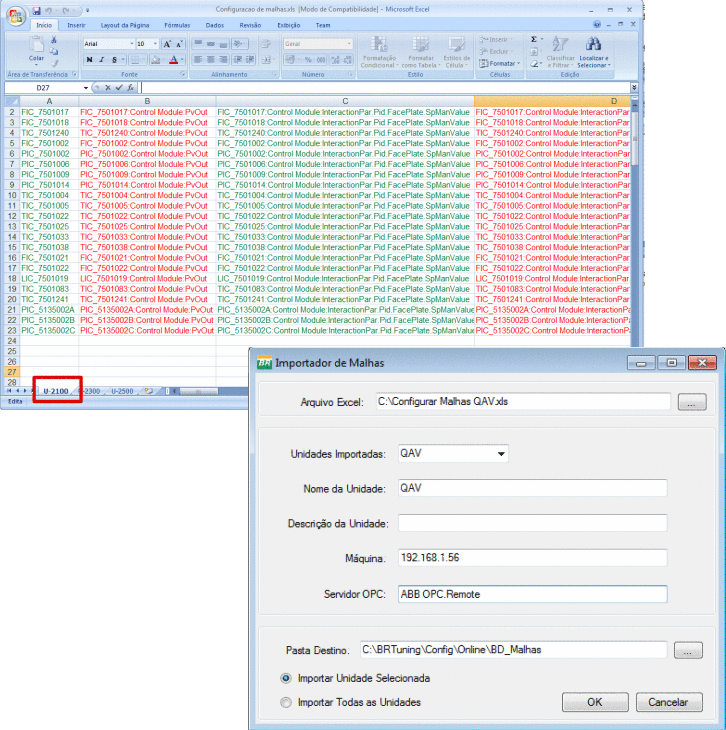This screenshot has height=730, width=726.
Task: Click the Colar paste icon
Action: (37, 46)
